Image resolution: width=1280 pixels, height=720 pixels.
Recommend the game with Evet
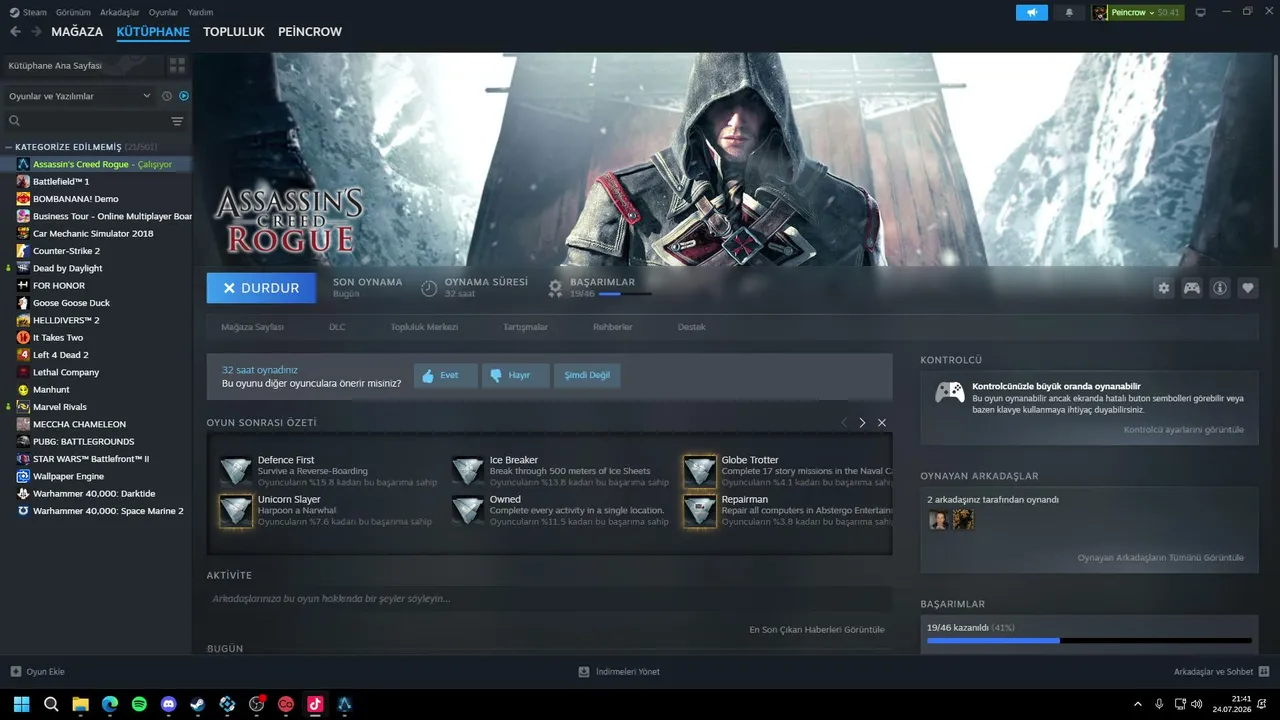pos(445,376)
